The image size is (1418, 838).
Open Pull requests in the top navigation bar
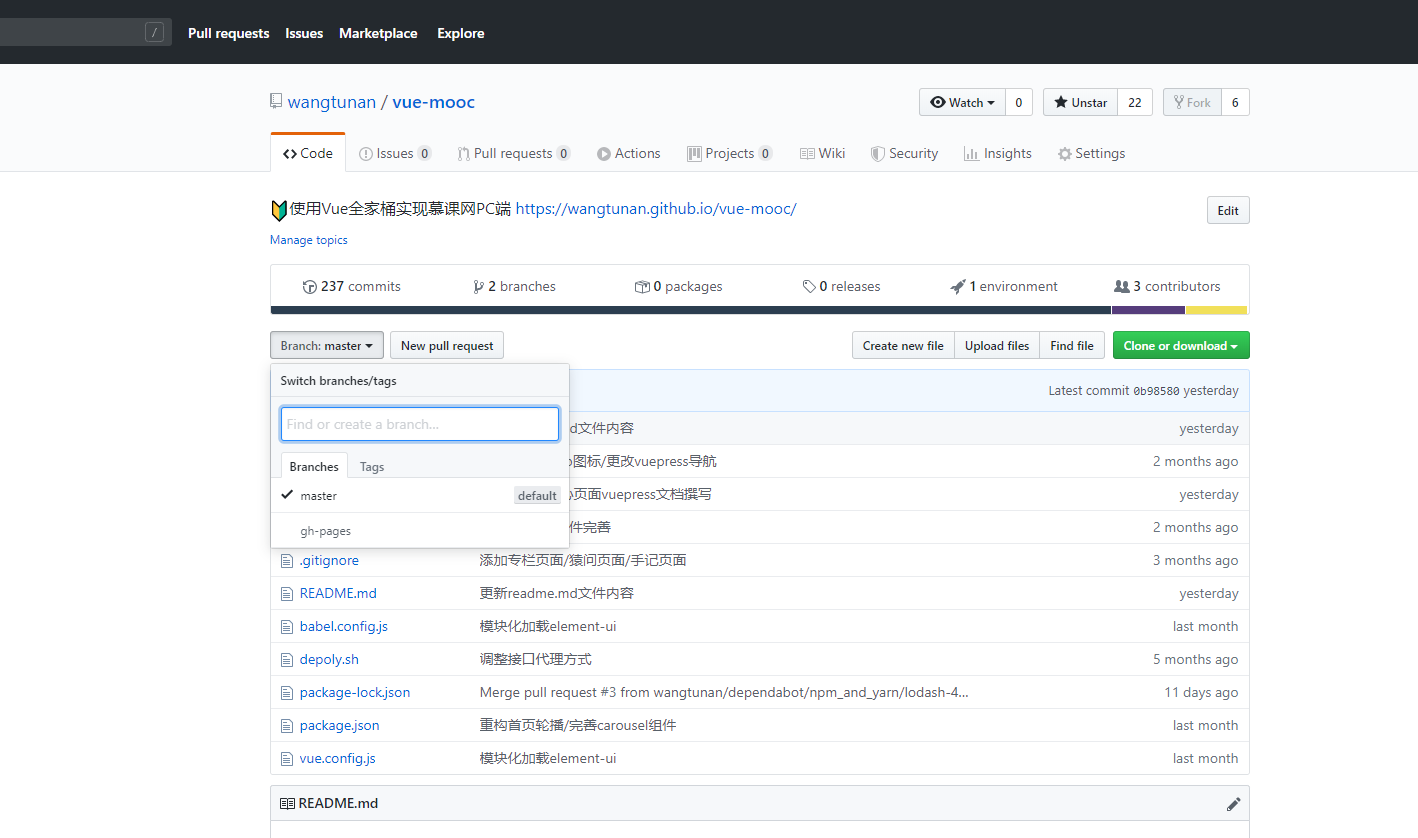[x=229, y=33]
